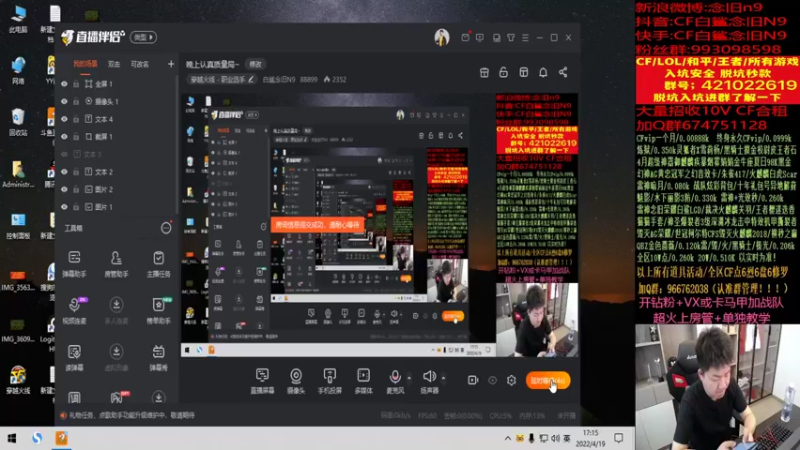Click the user avatar in title bar
This screenshot has height=450, width=800.
442,37
